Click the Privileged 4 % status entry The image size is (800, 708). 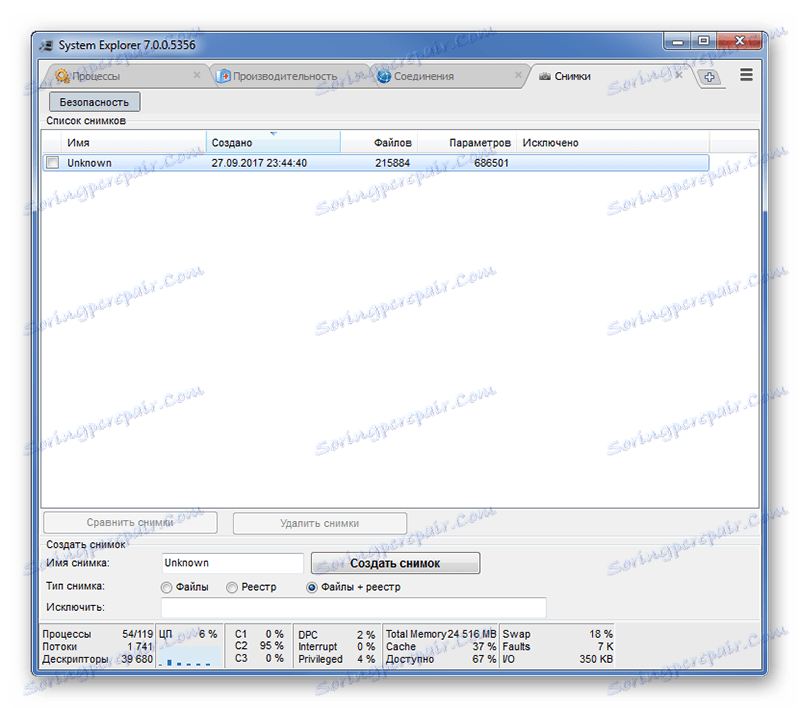coord(337,659)
